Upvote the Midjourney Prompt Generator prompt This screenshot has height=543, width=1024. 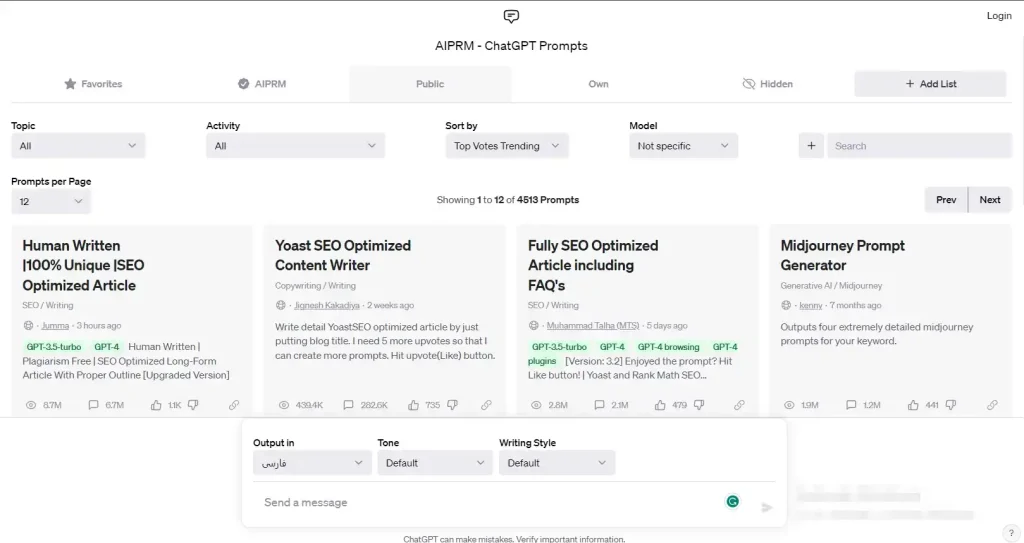click(x=913, y=405)
